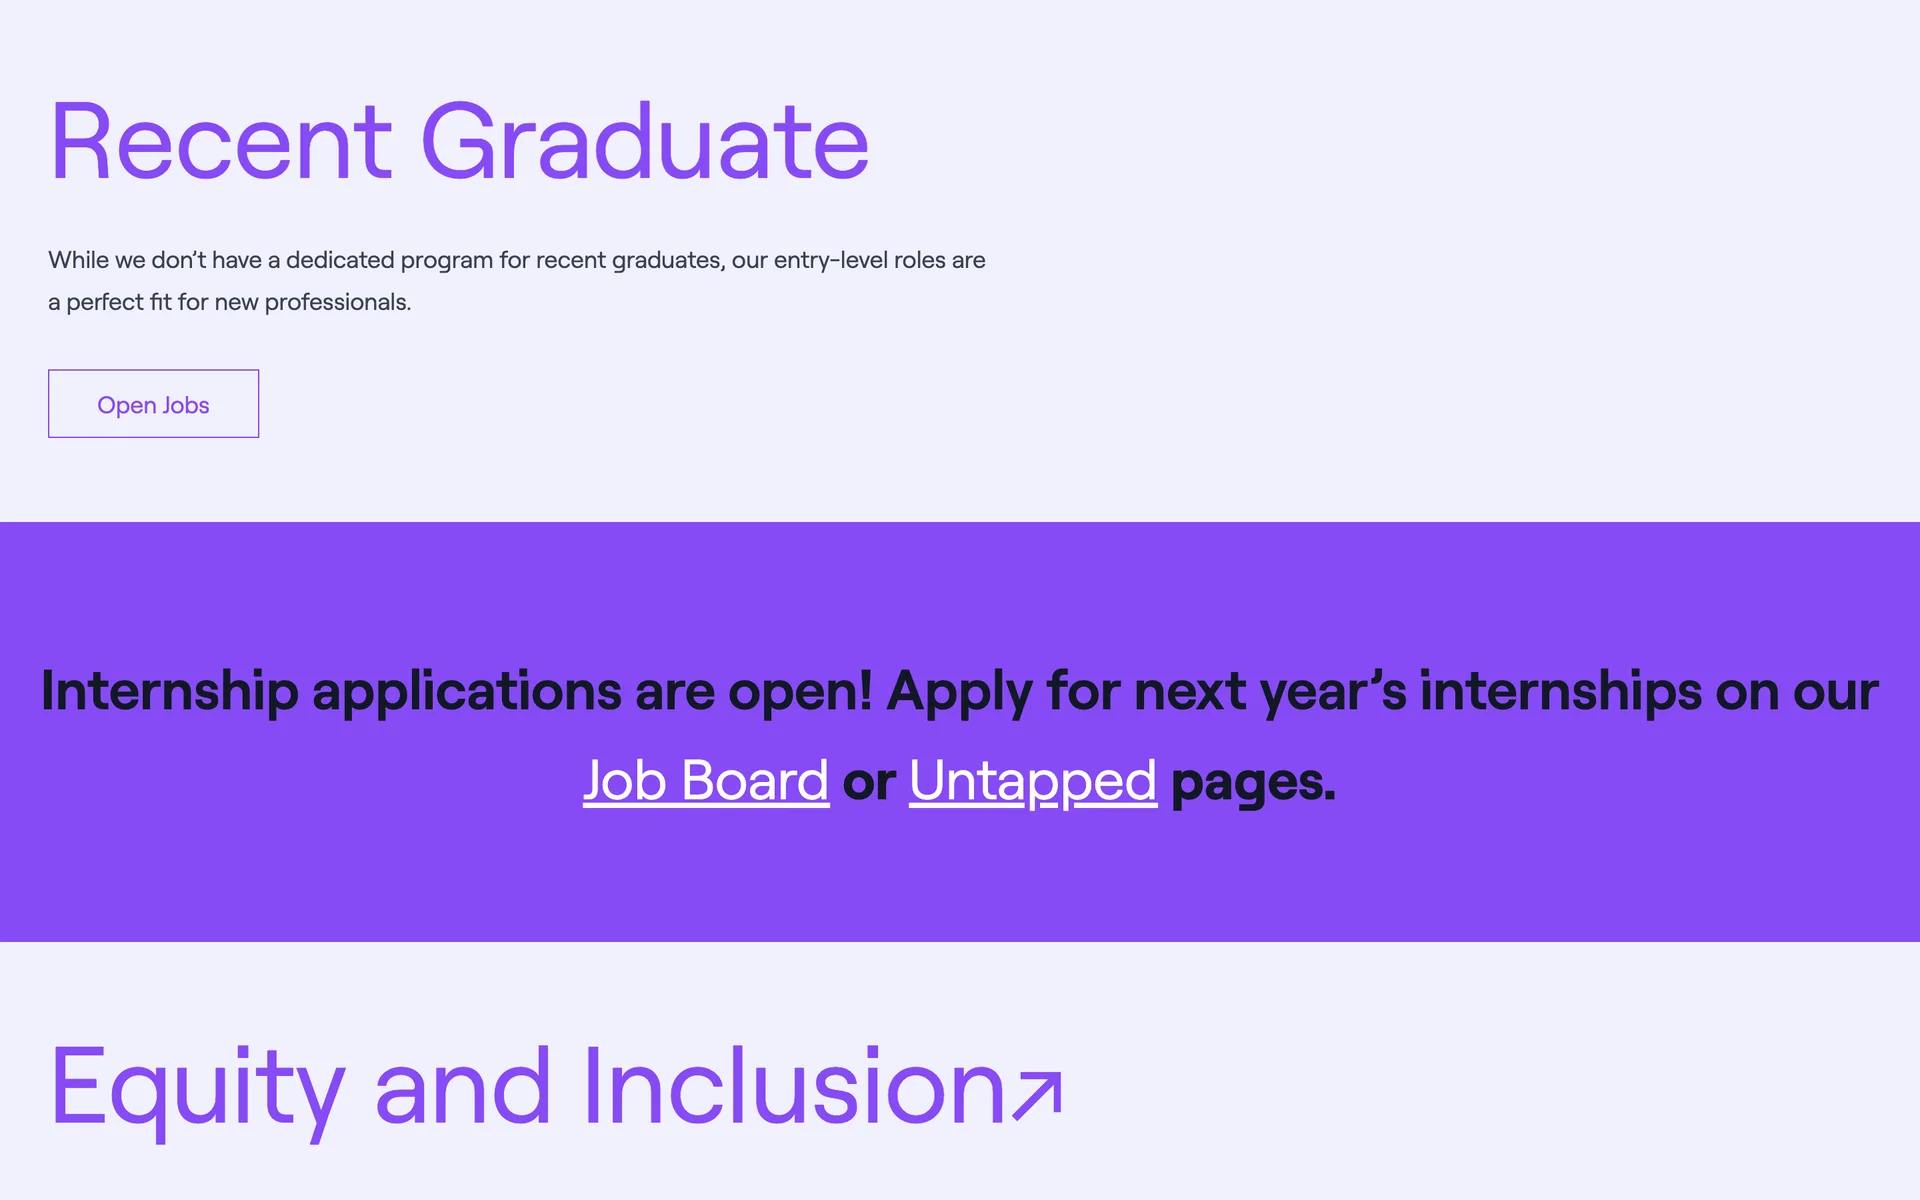The image size is (1920, 1200).
Task: Click the word "Graduate" in the heading
Action: 645,142
